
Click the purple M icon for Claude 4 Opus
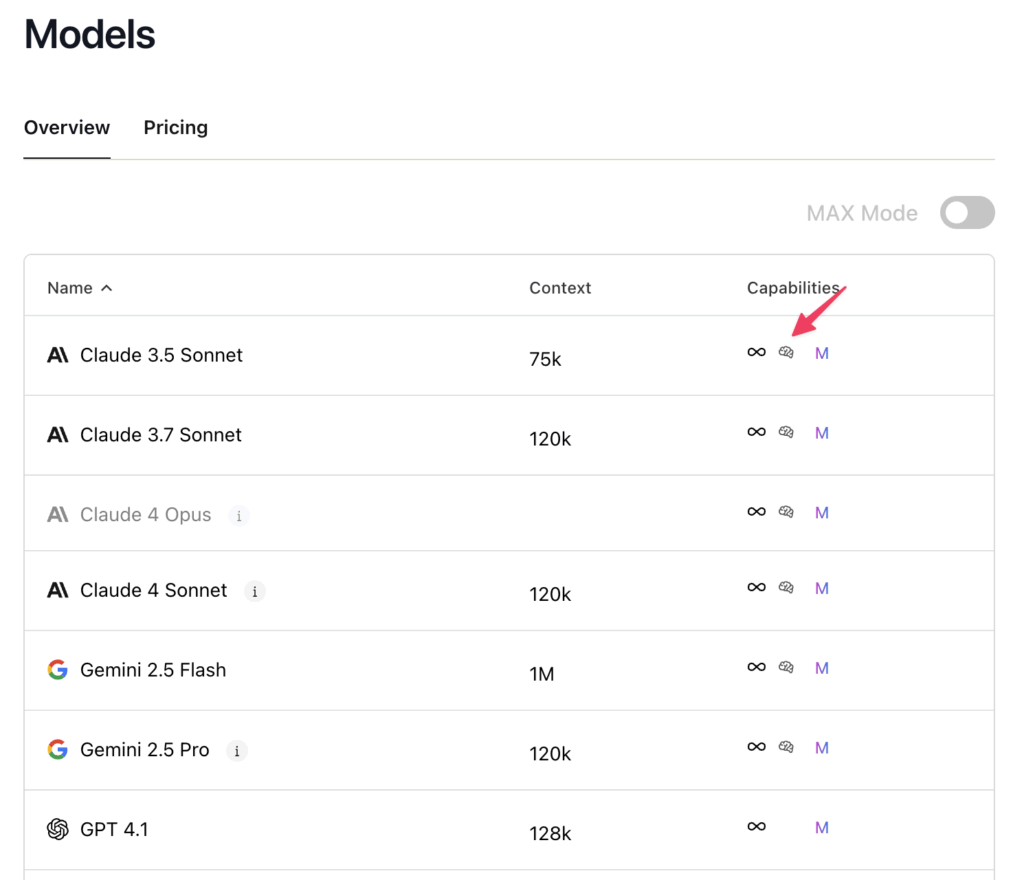pos(822,512)
